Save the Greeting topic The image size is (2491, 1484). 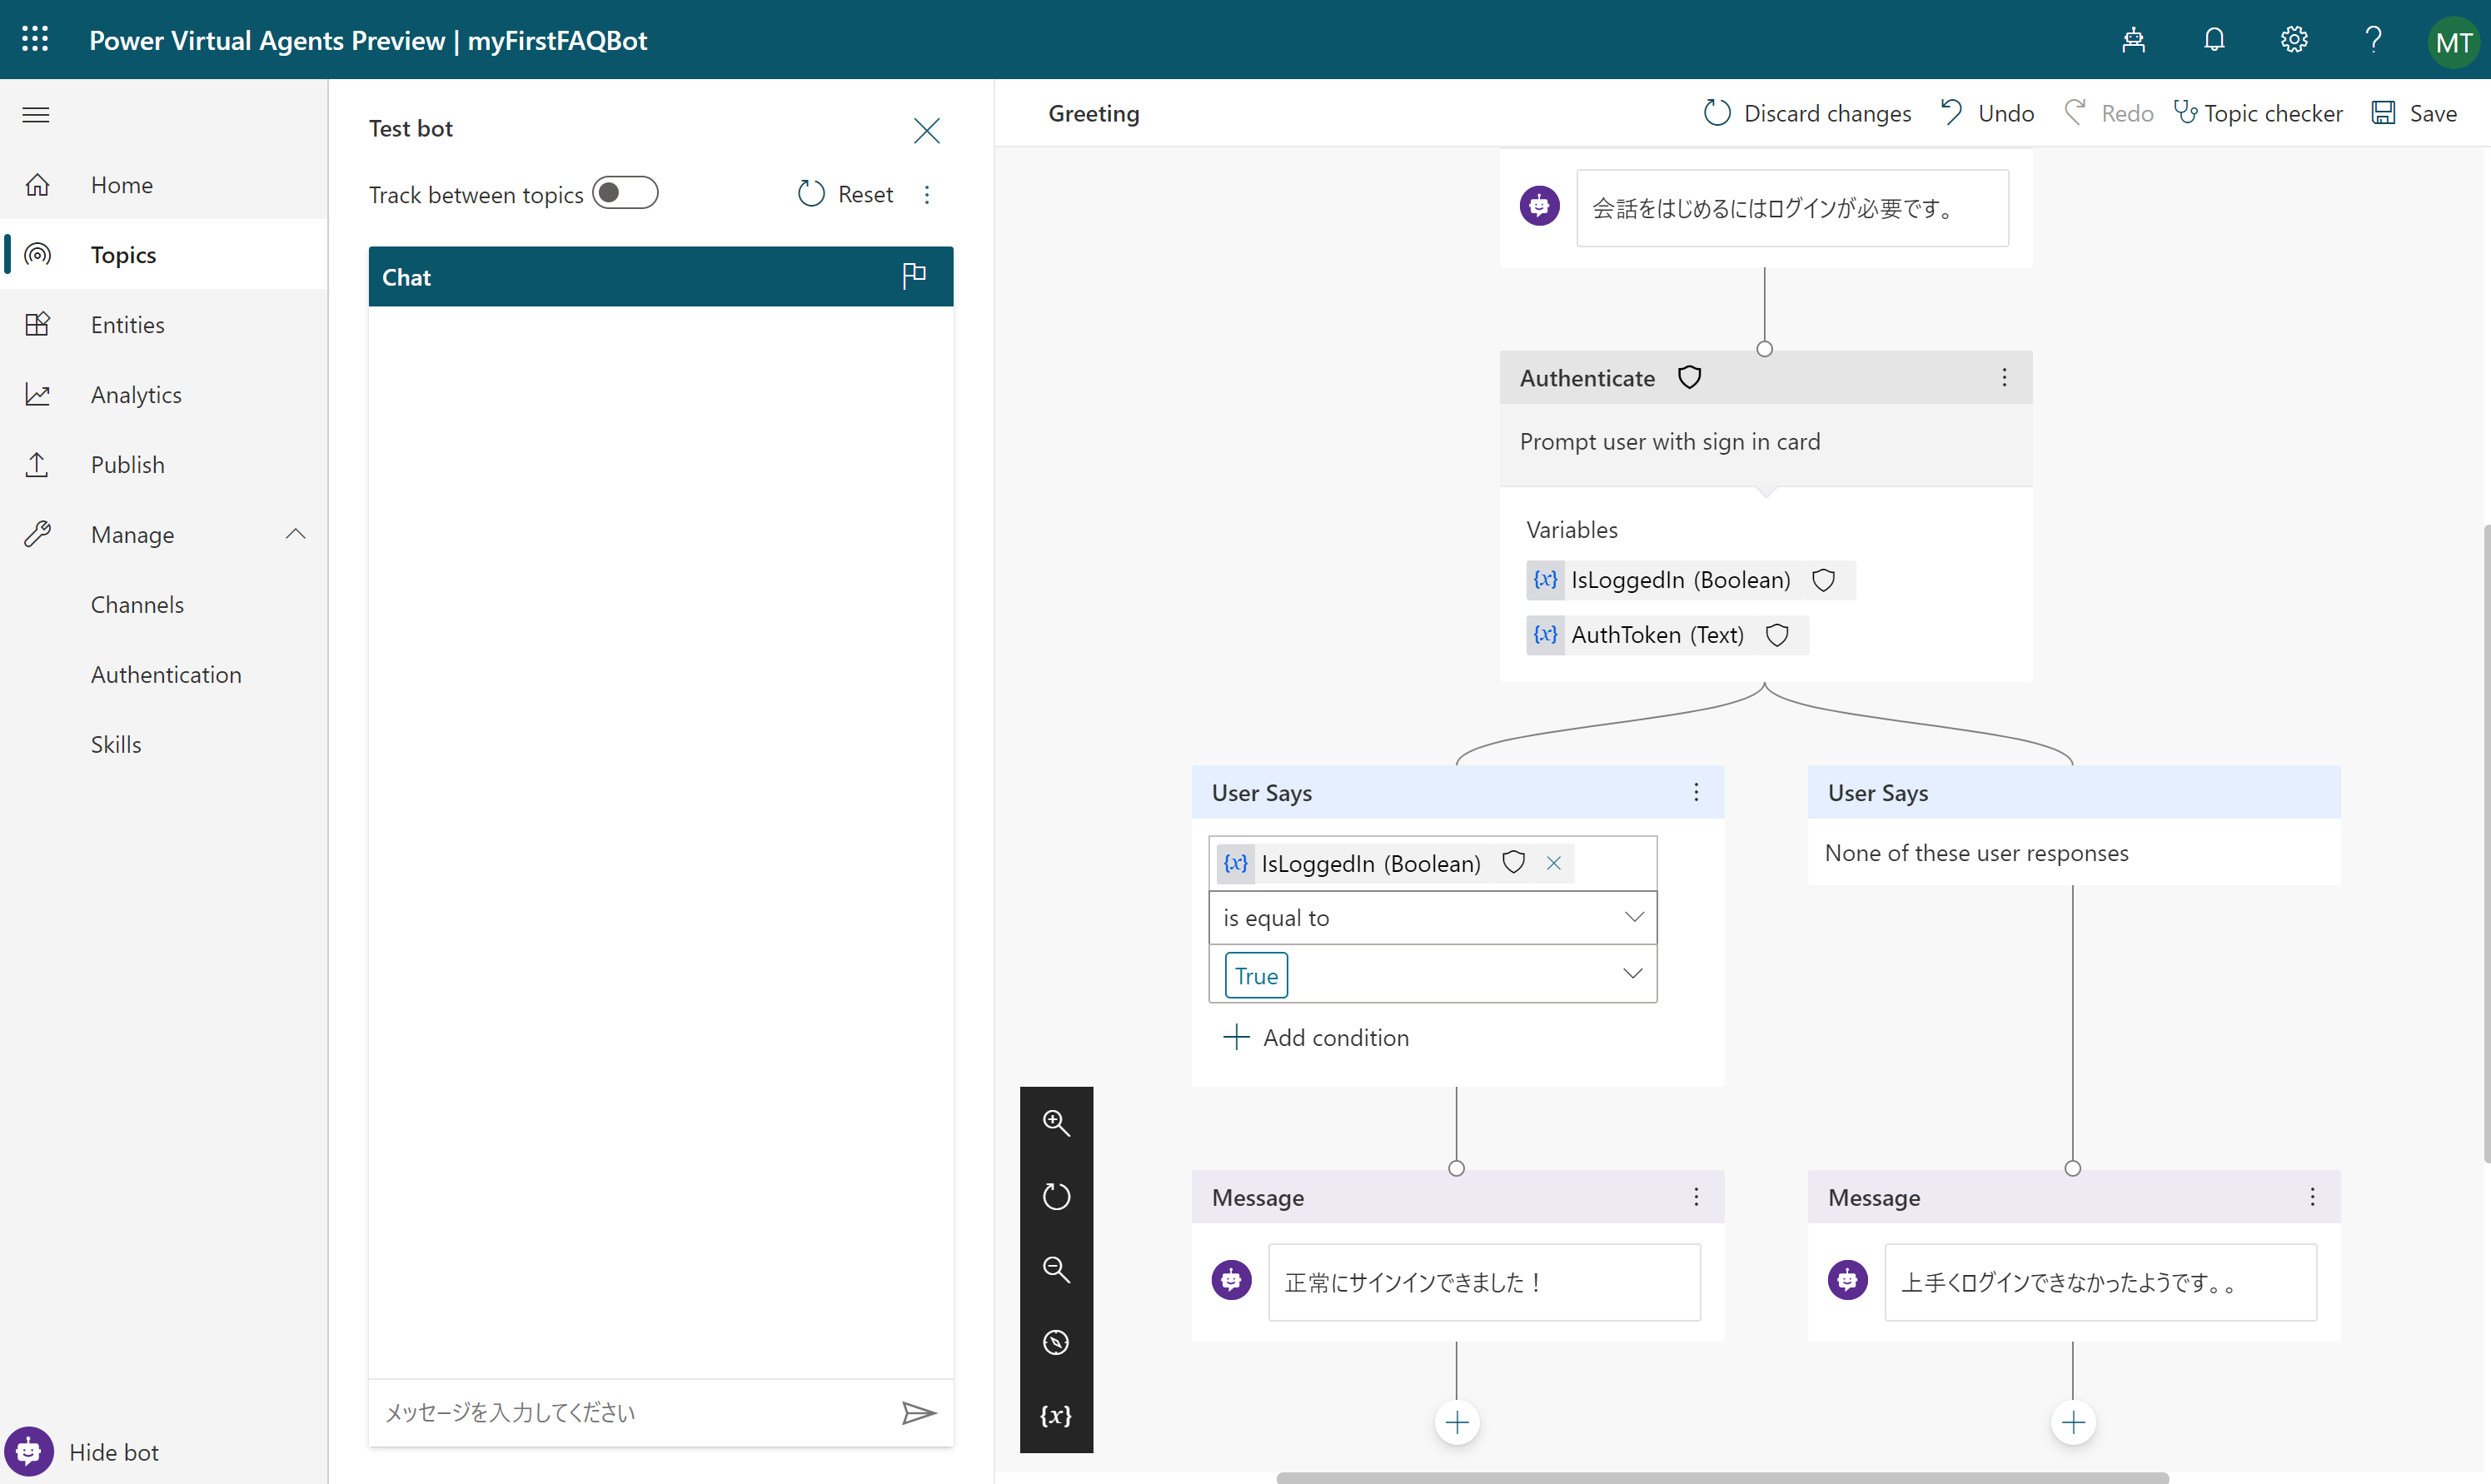coord(2414,113)
